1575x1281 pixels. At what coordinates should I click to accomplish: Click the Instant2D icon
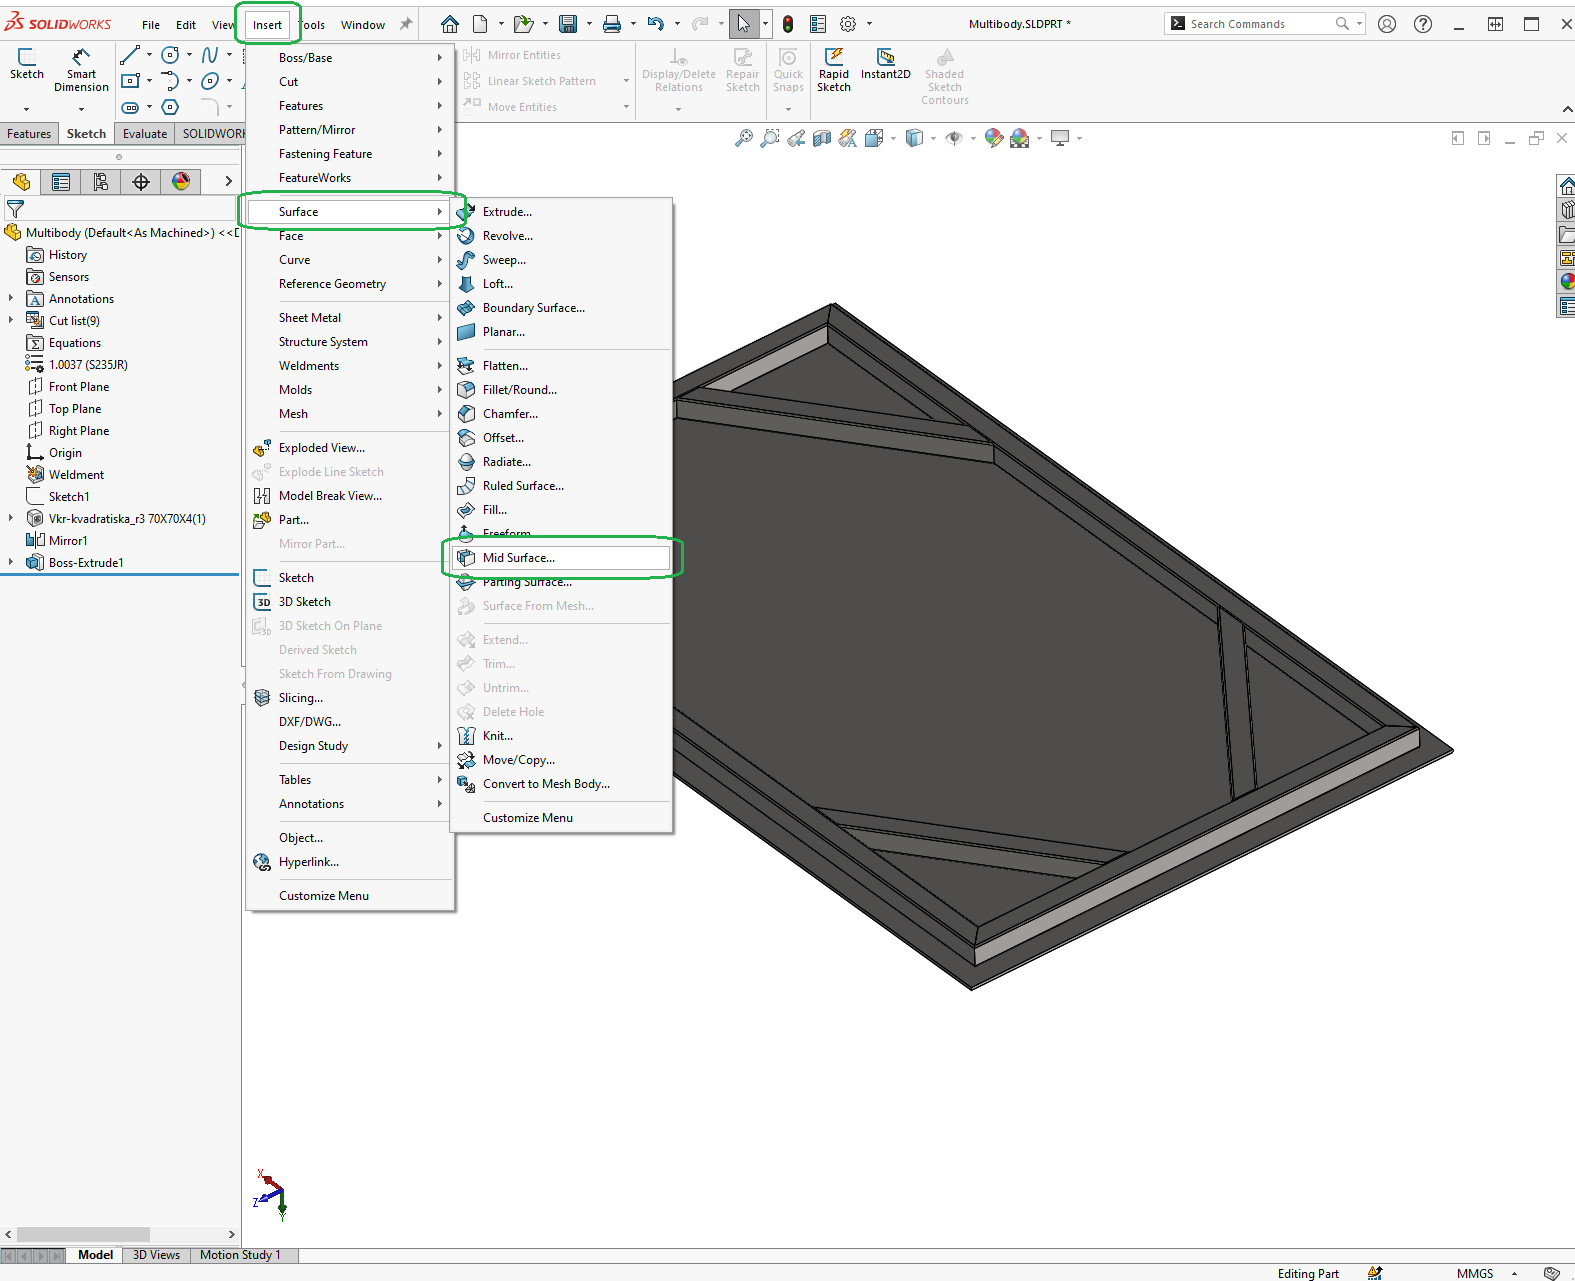click(885, 58)
